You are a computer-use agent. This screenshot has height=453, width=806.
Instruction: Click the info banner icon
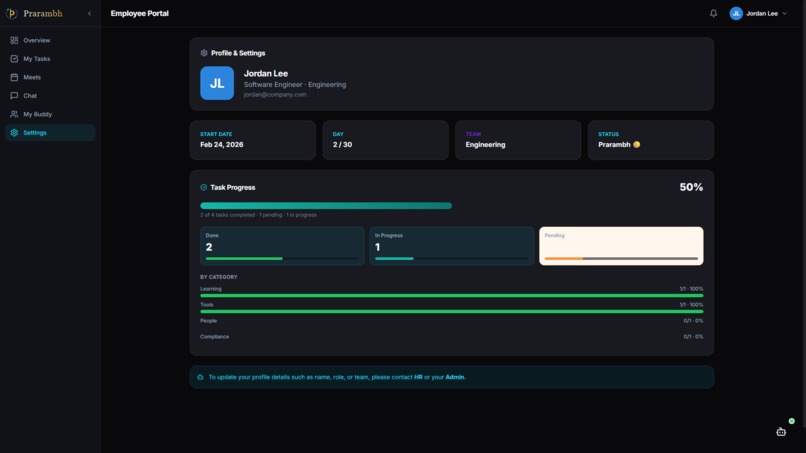coord(200,377)
